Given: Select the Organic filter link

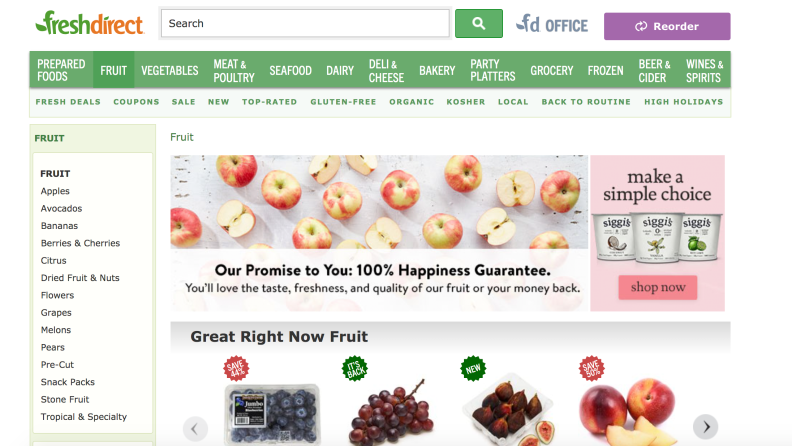Looking at the screenshot, I should tap(411, 102).
